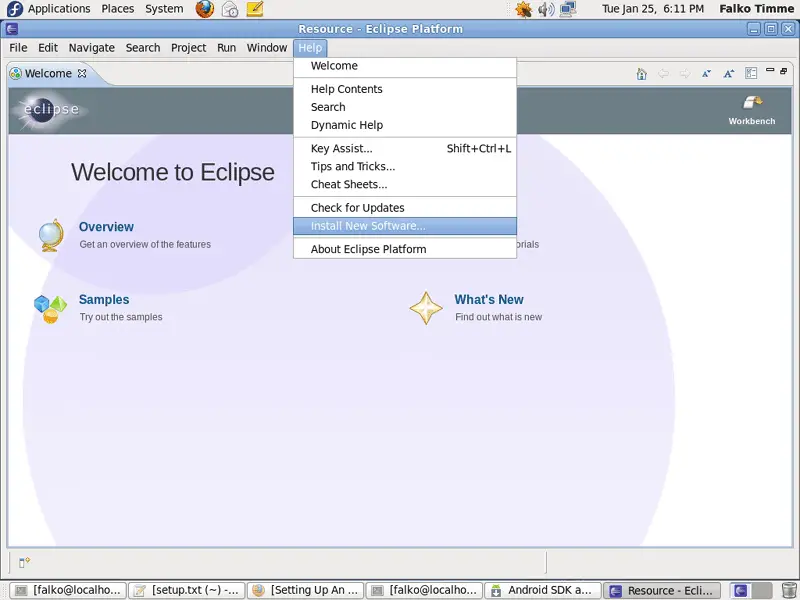Open the Navigate menu

coord(92,47)
